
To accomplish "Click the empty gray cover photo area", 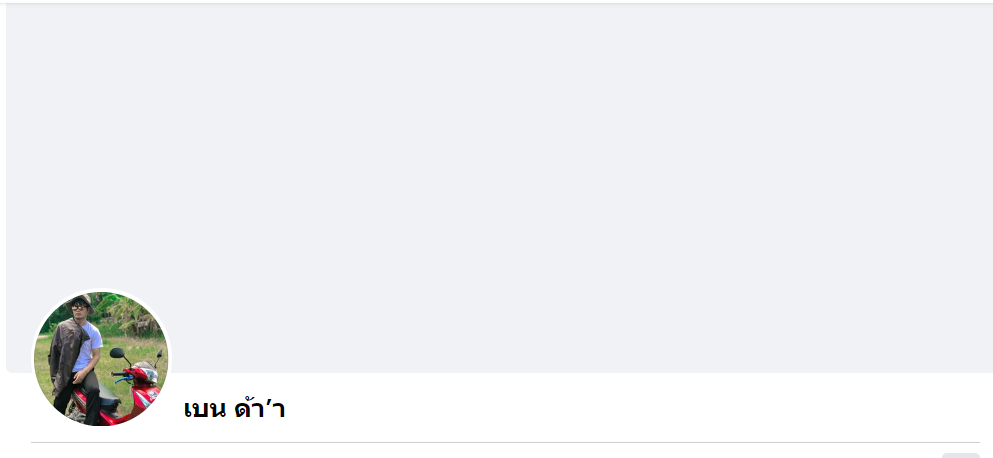I will [500, 150].
